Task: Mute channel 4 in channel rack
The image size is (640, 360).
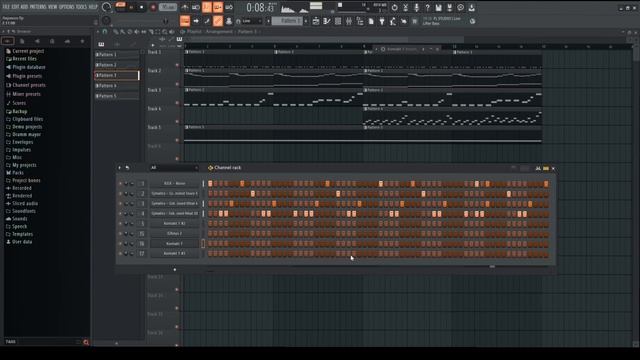Action: 120,213
